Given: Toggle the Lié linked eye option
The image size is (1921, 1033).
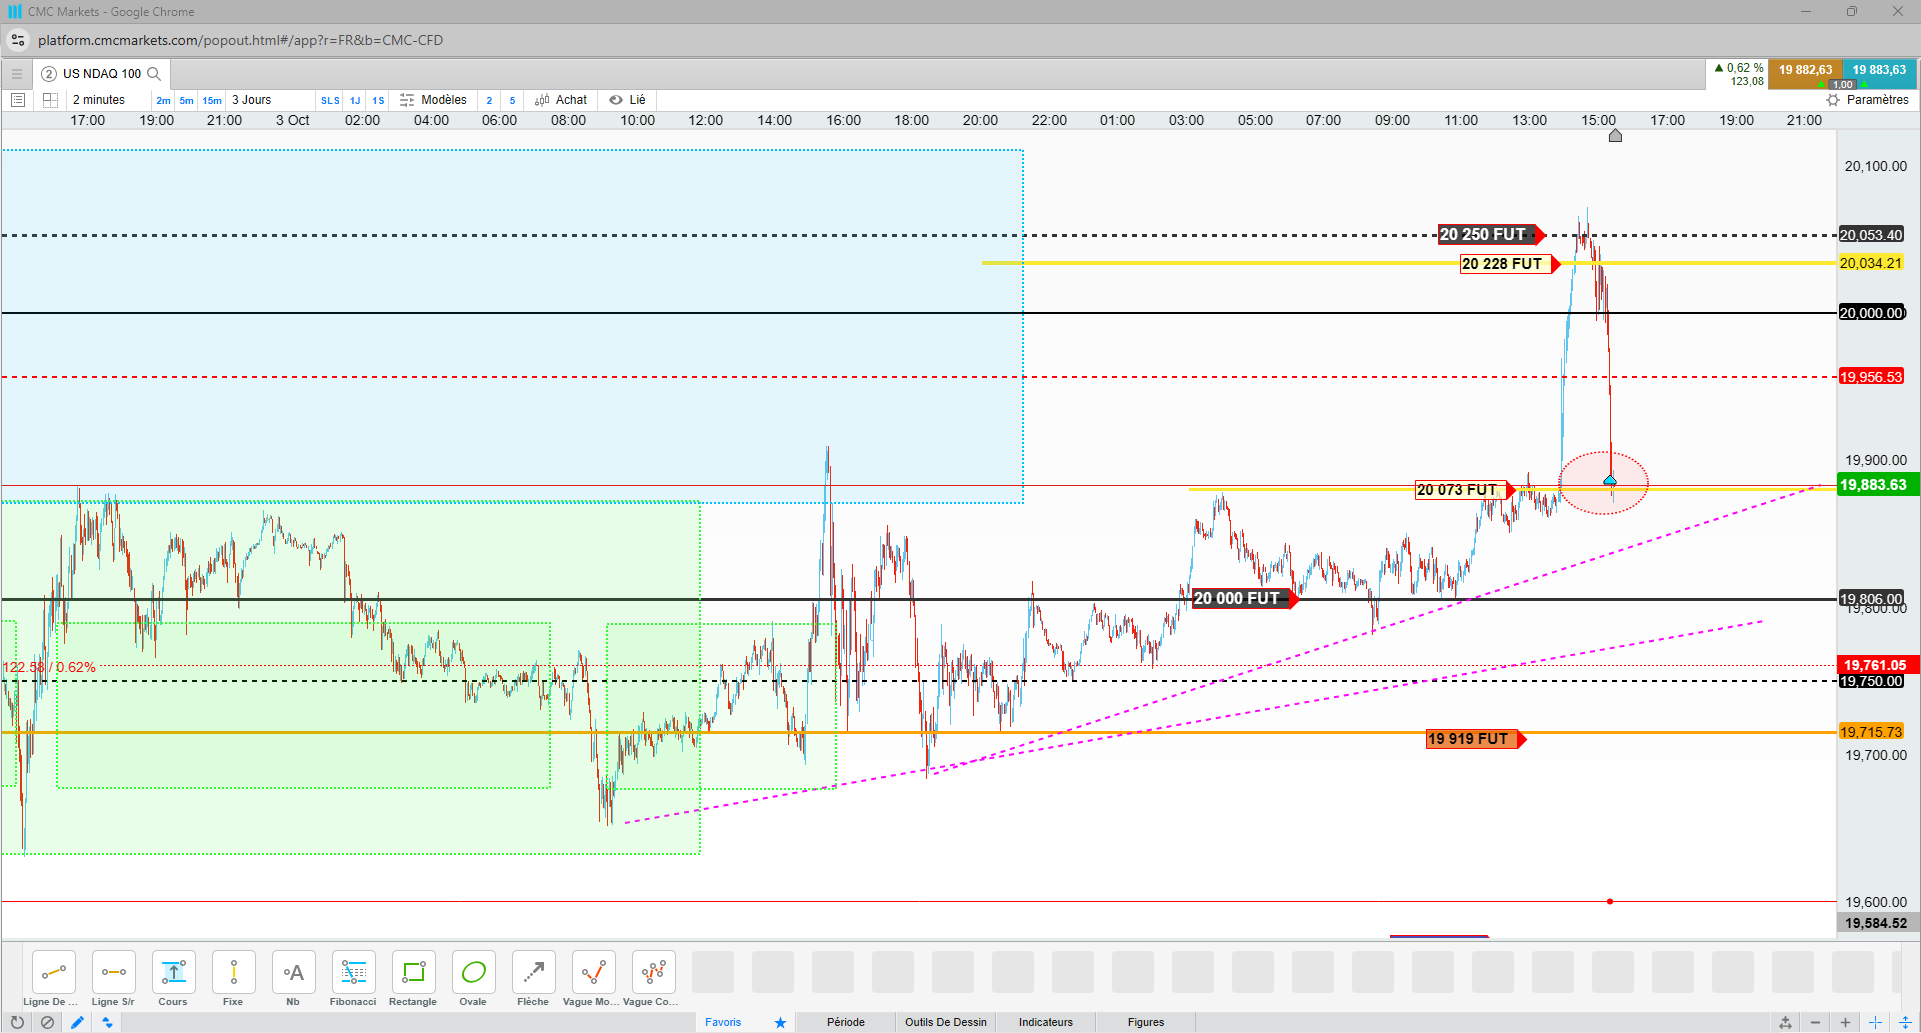Looking at the screenshot, I should click(627, 100).
